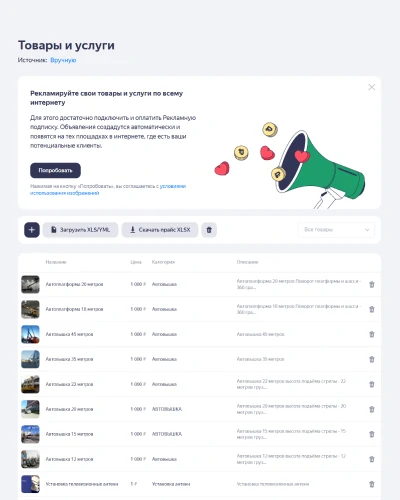Click the plus icon to add product
400x500 pixels.
point(32,230)
